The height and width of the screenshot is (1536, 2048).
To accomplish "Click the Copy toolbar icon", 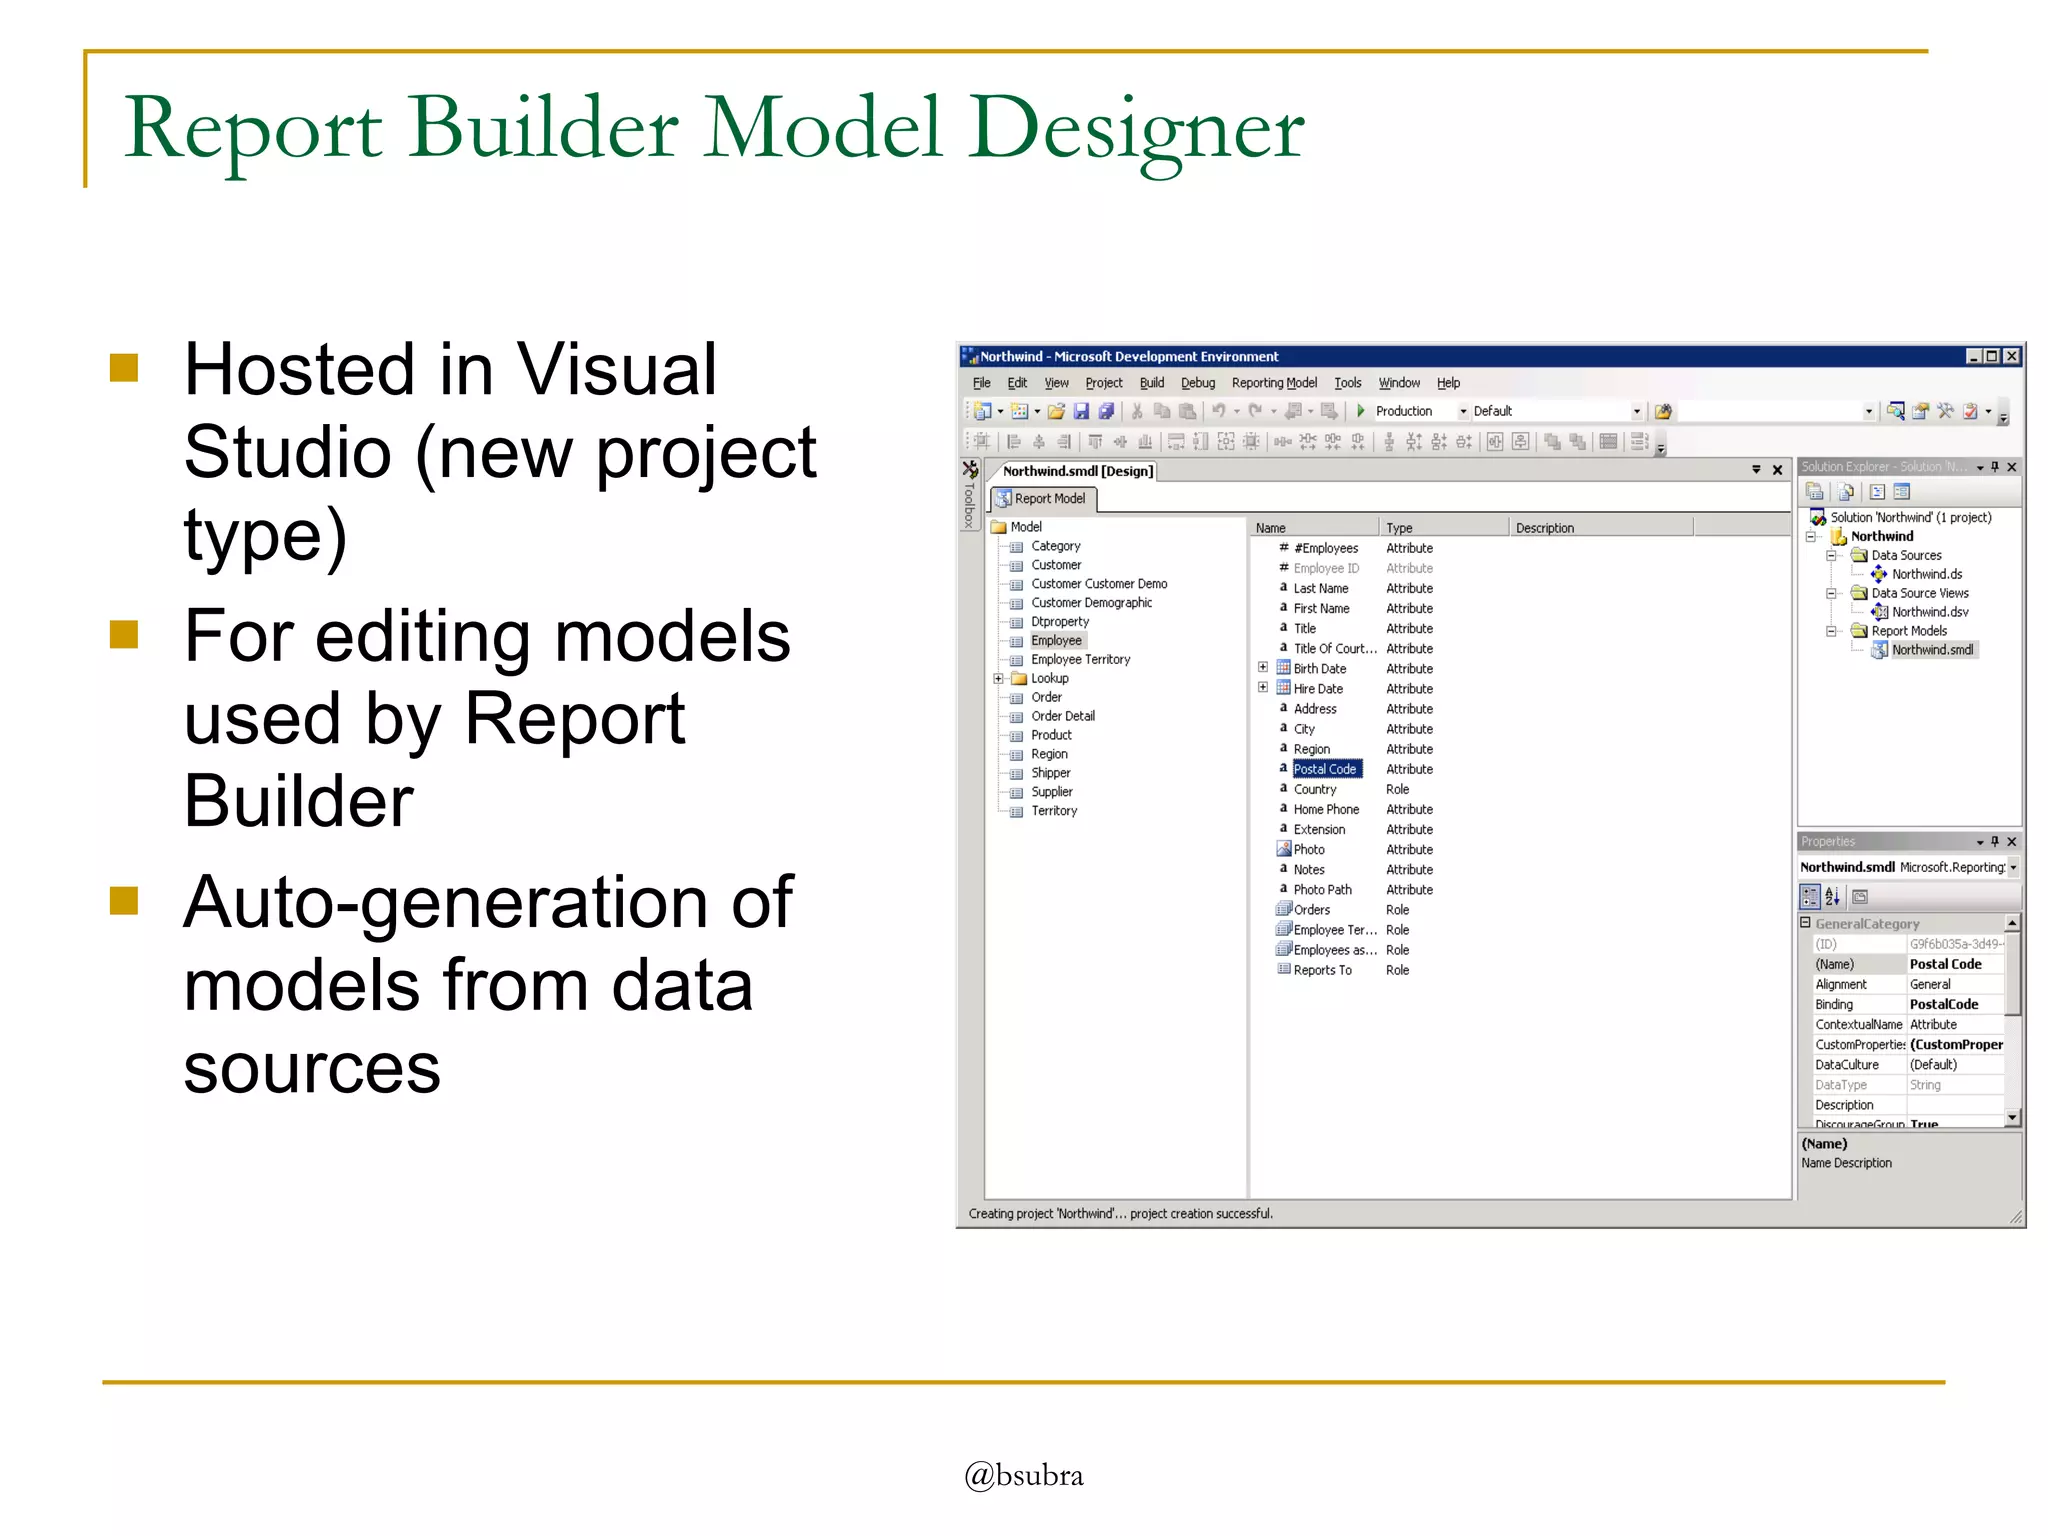I will 1162,411.
